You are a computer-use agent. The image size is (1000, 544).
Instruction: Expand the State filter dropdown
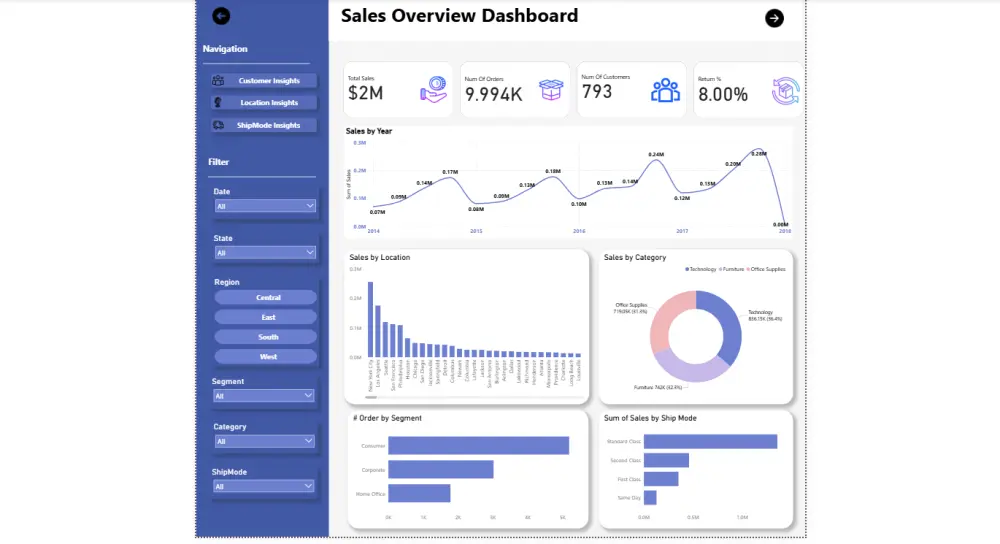pos(265,253)
